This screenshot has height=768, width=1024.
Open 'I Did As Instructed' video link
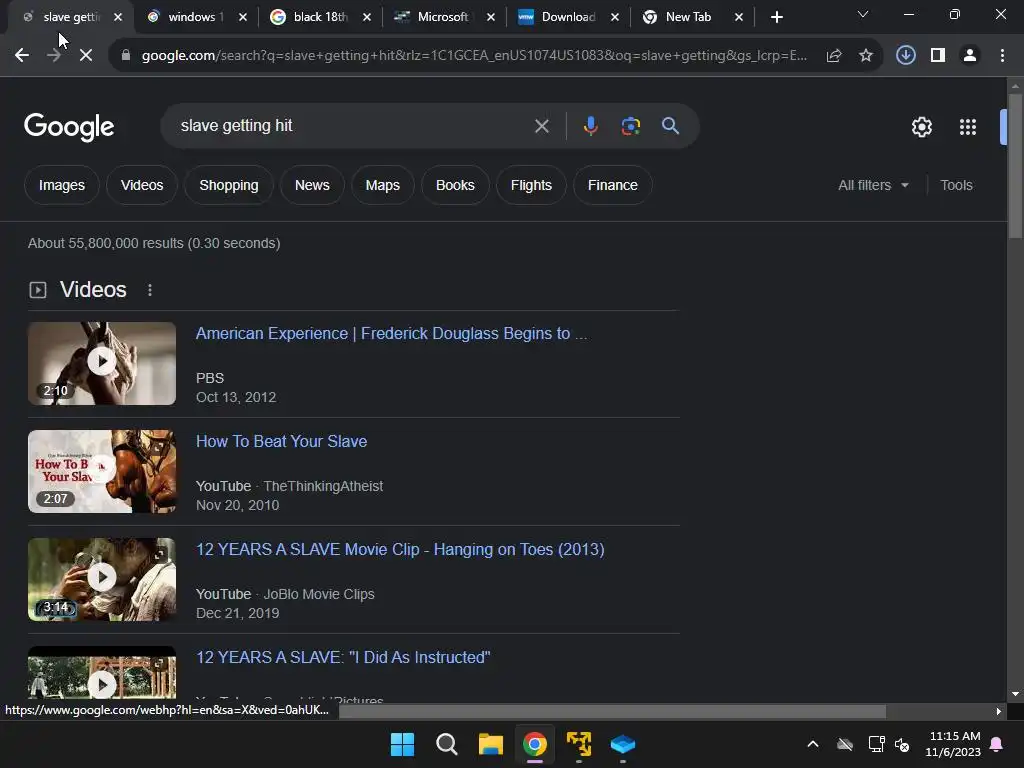click(x=343, y=658)
